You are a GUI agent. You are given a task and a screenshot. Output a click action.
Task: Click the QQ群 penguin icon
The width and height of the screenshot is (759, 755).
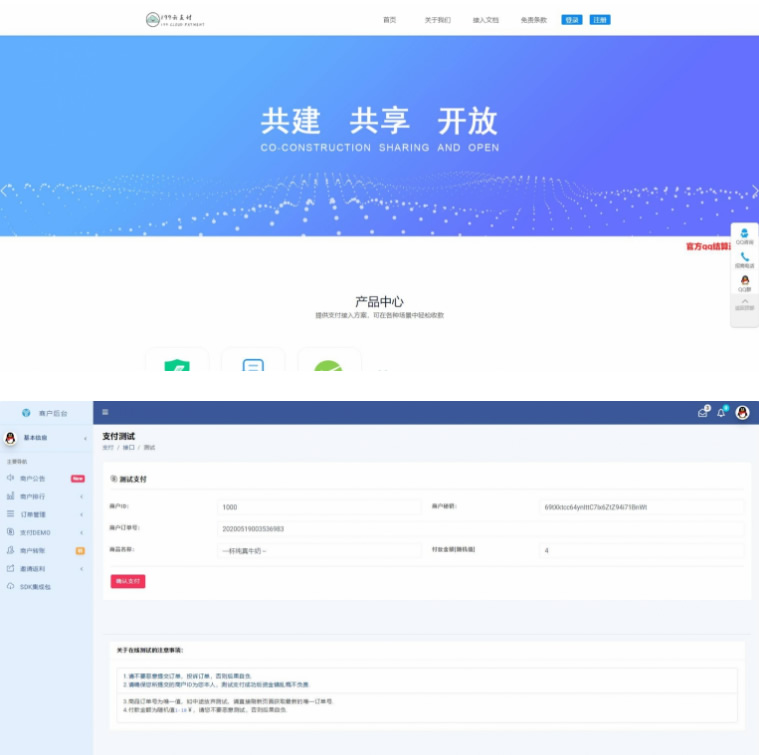(744, 281)
